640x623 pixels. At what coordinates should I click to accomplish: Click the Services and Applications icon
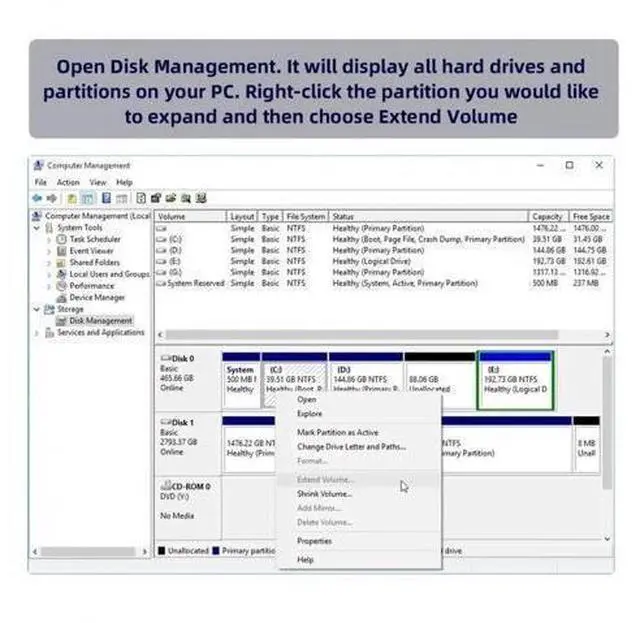[x=49, y=333]
